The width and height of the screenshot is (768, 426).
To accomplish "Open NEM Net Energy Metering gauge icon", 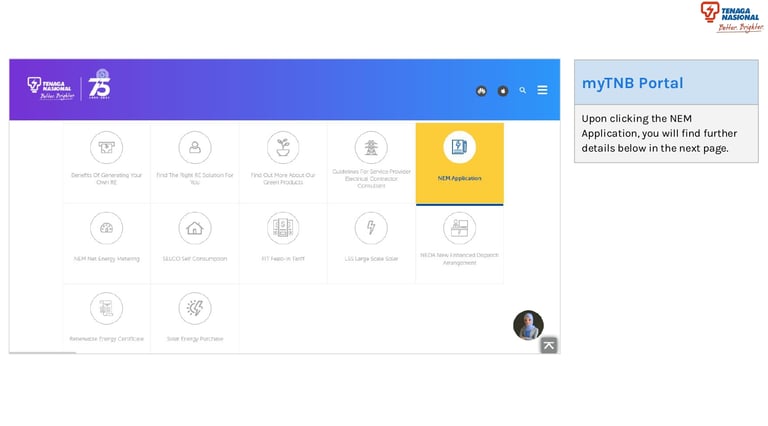I will click(106, 228).
